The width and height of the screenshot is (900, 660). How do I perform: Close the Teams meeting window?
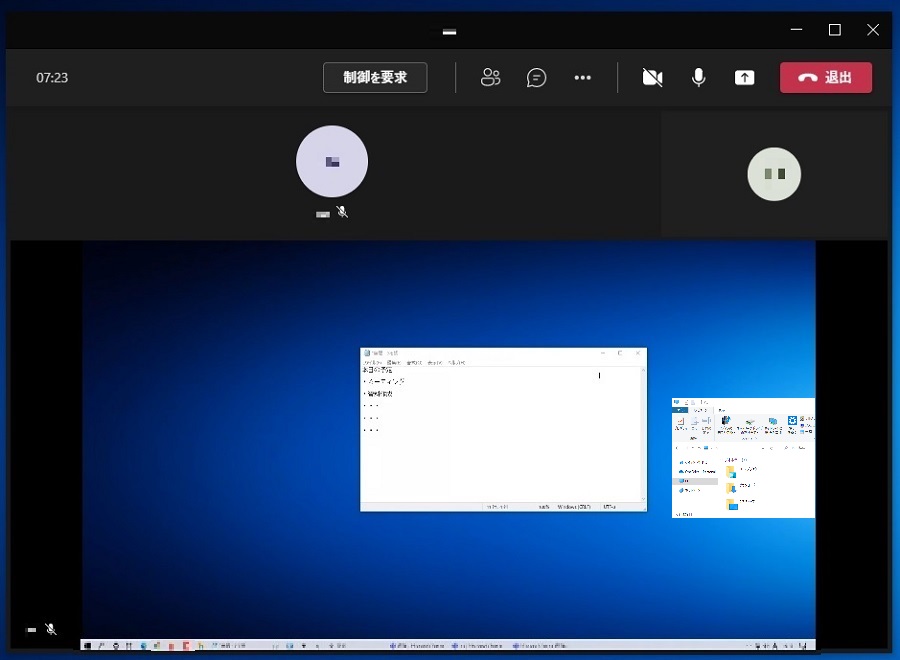pyautogui.click(x=873, y=30)
